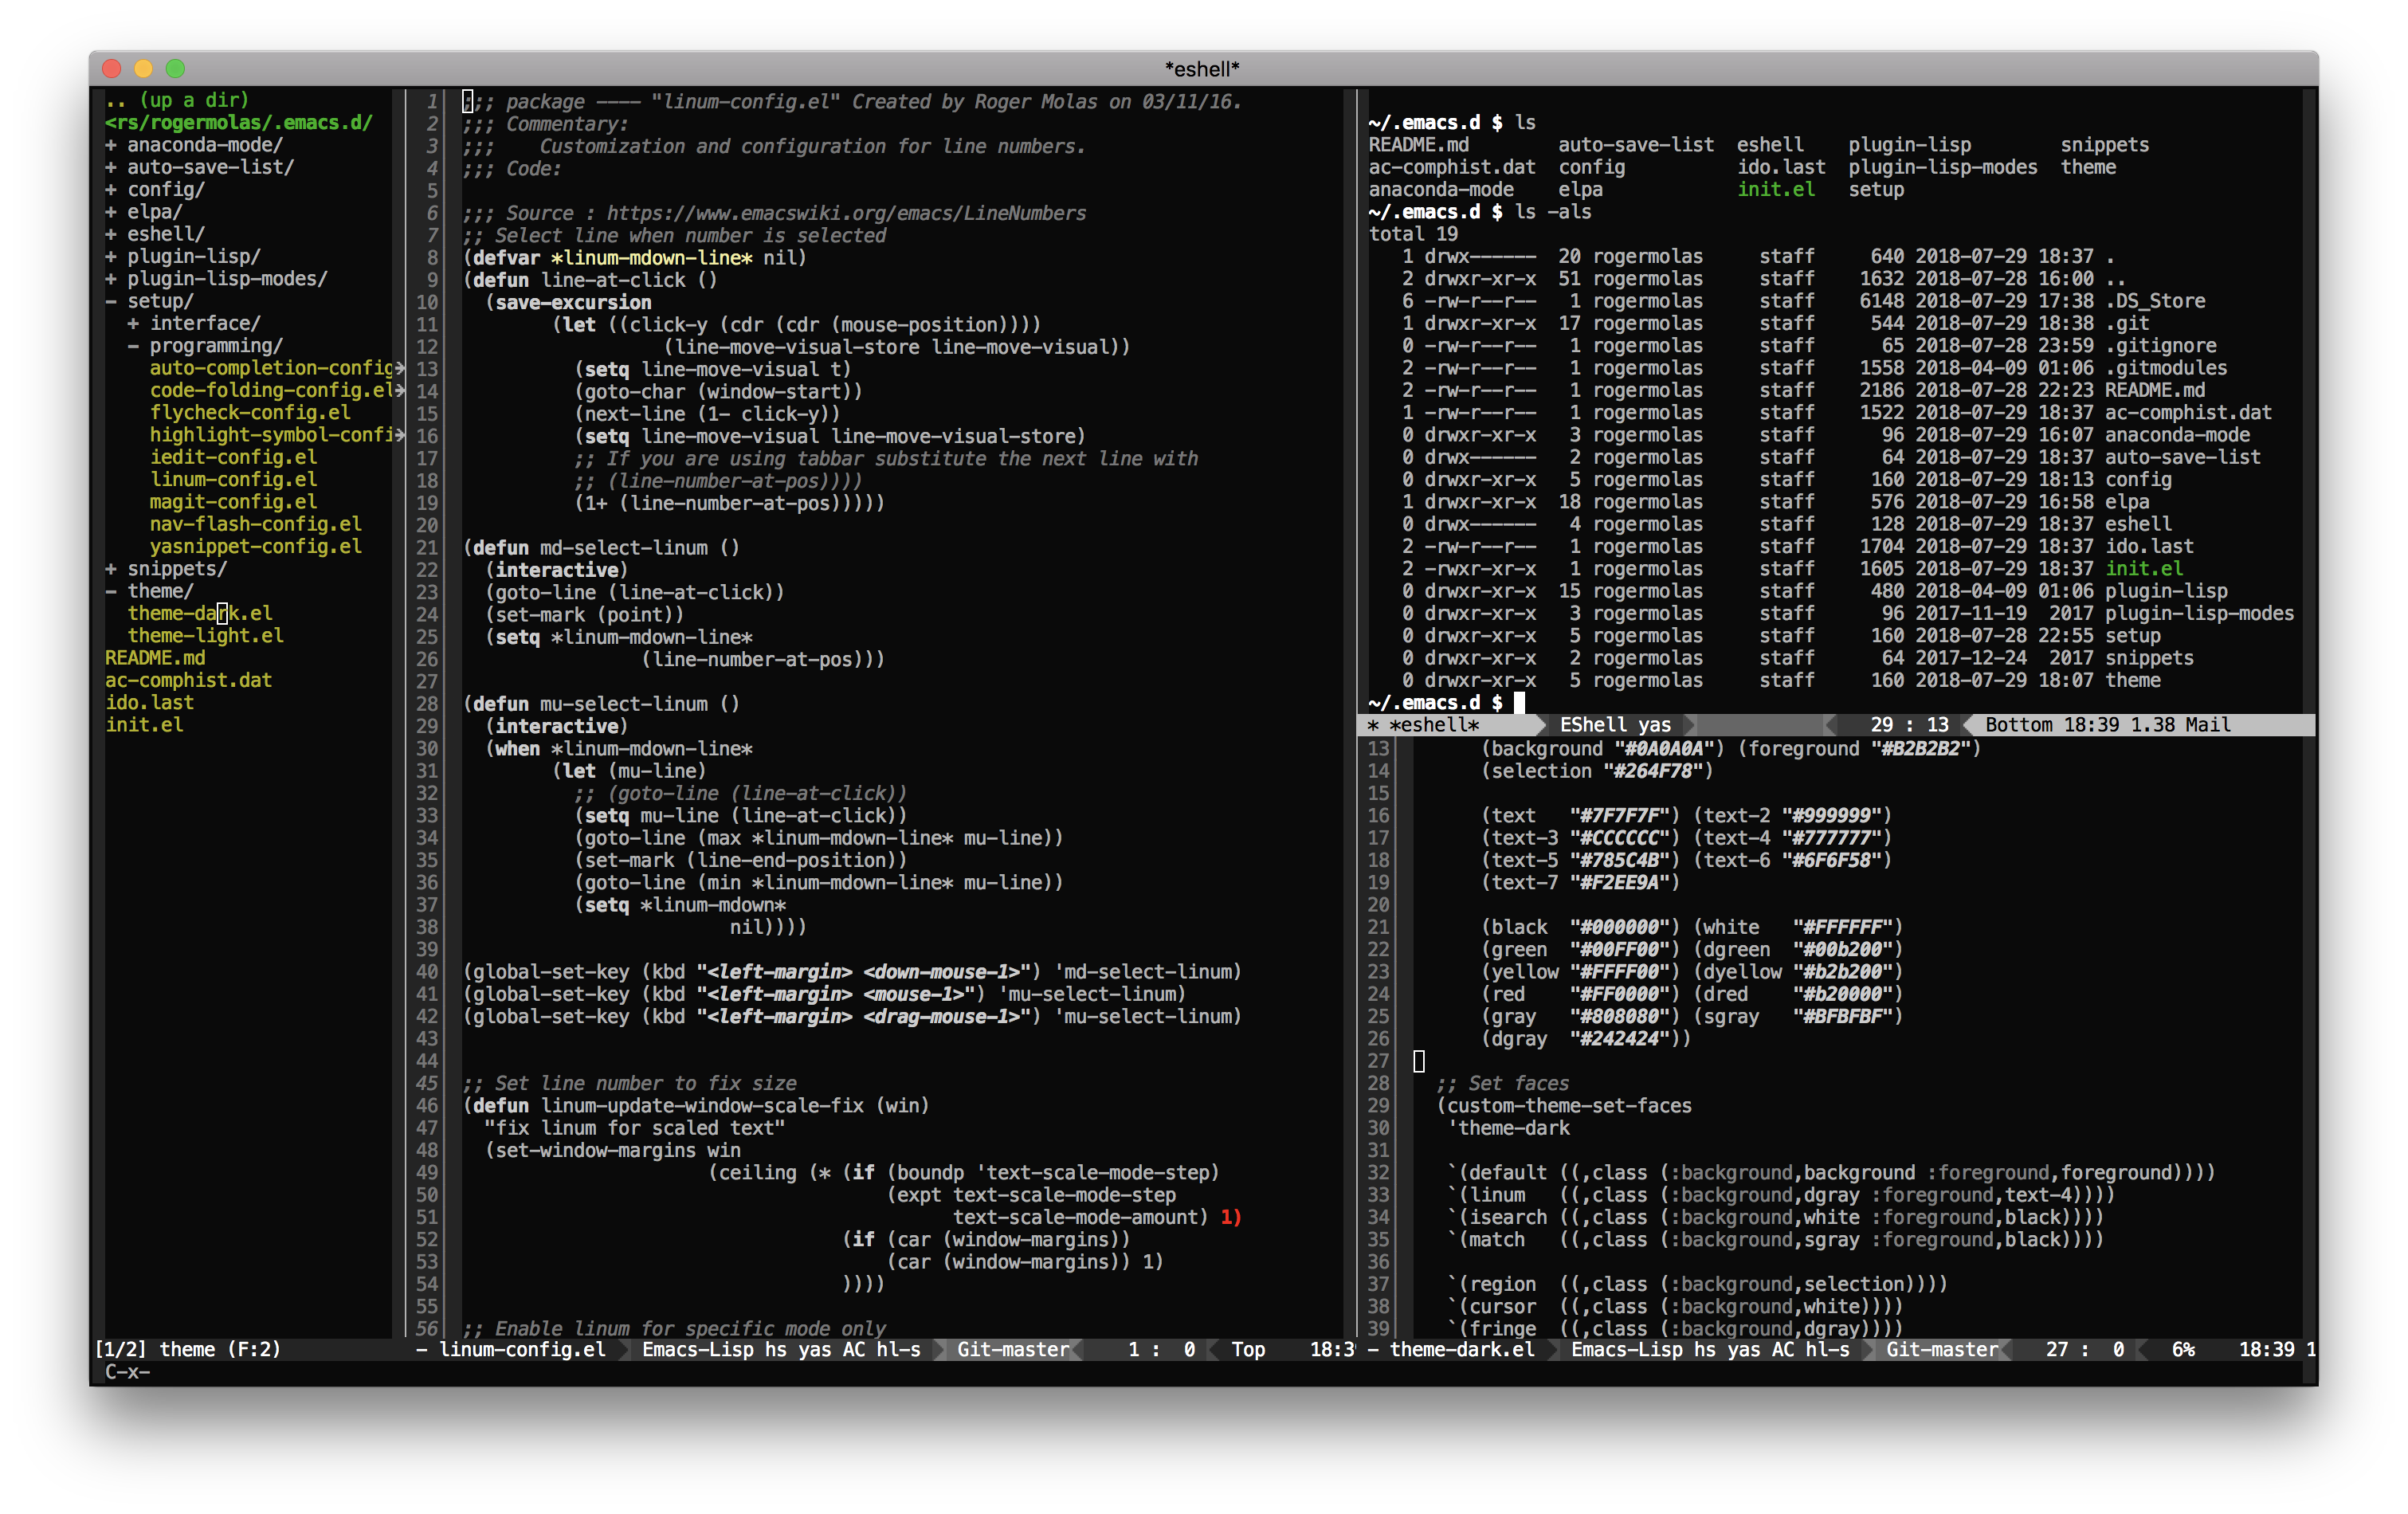Image resolution: width=2408 pixels, height=1514 pixels.
Task: Click line number 21 in left margin
Action: [427, 547]
